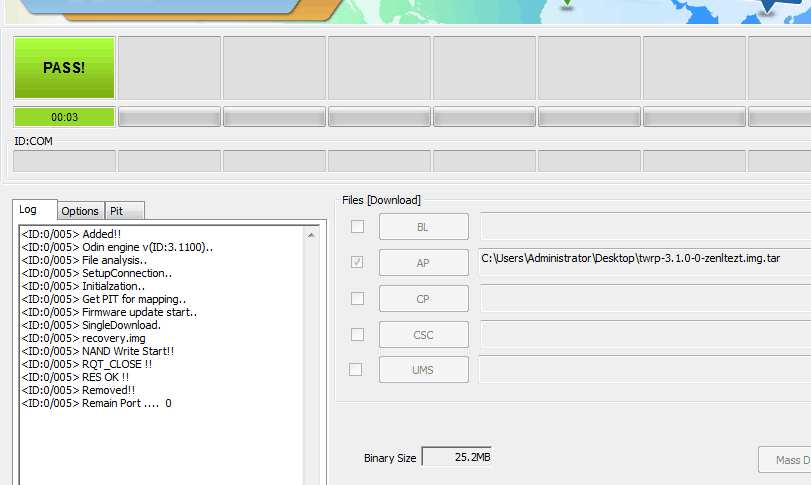Click the AP button
Image resolution: width=811 pixels, height=485 pixels.
[x=424, y=263]
